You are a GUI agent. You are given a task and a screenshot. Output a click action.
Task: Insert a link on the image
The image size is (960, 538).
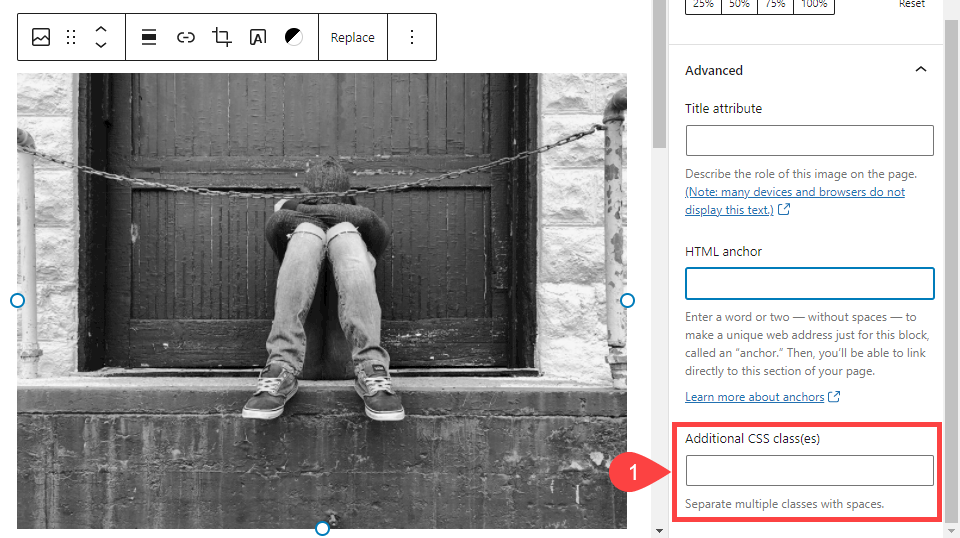point(186,37)
